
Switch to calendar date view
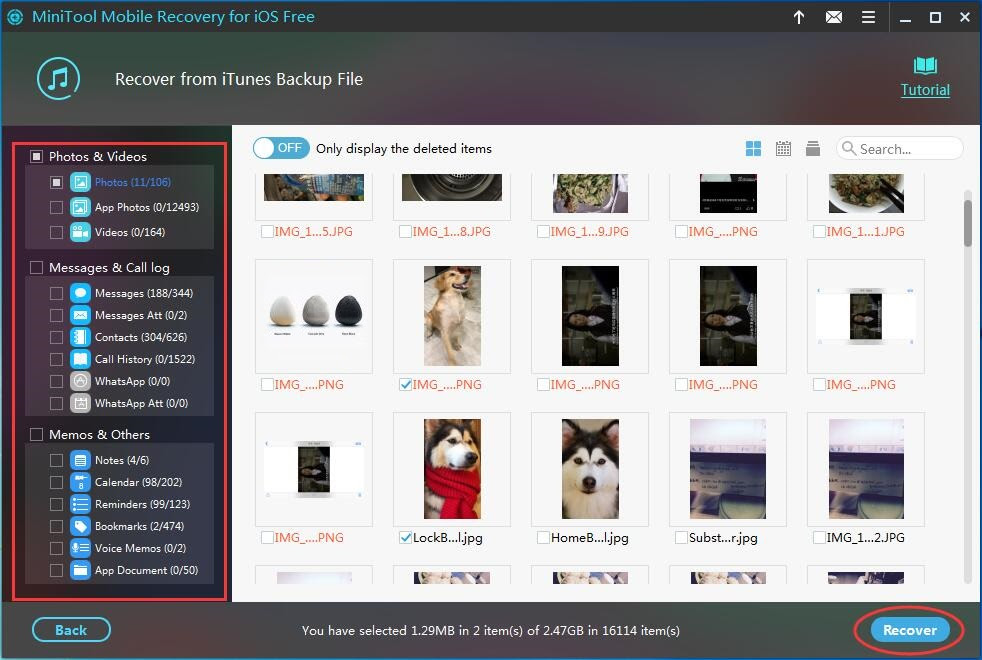pyautogui.click(x=783, y=148)
